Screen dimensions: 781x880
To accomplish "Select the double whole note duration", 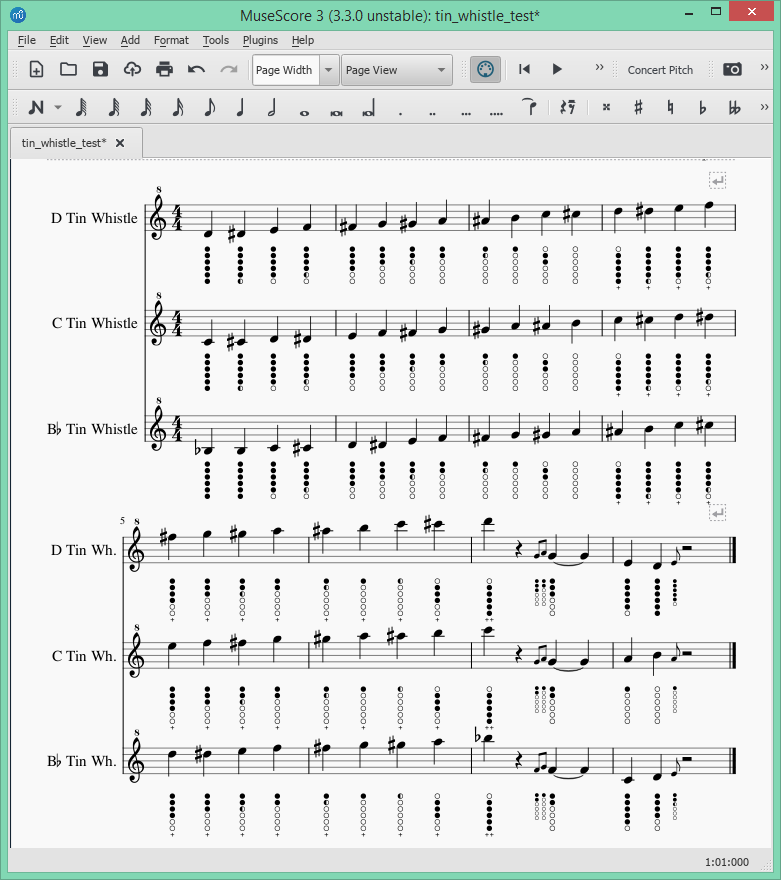I will click(336, 113).
